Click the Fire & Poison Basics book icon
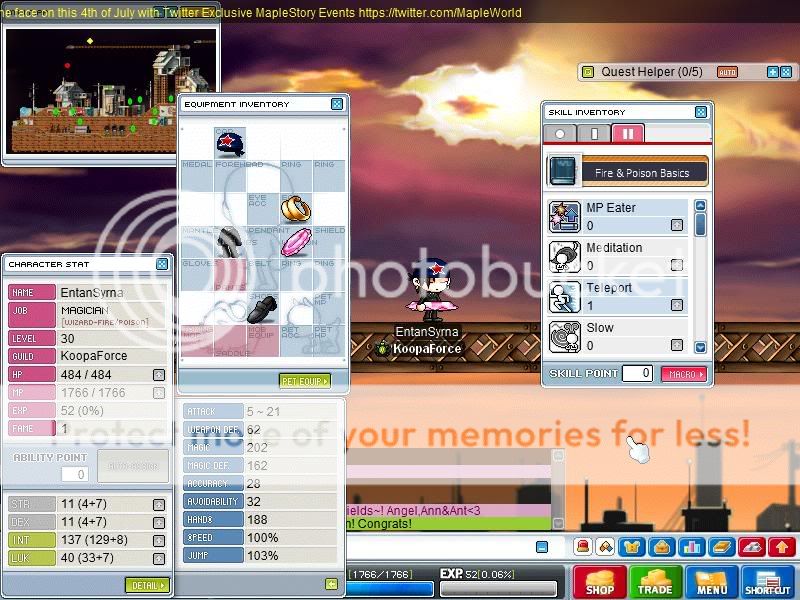 pyautogui.click(x=564, y=171)
